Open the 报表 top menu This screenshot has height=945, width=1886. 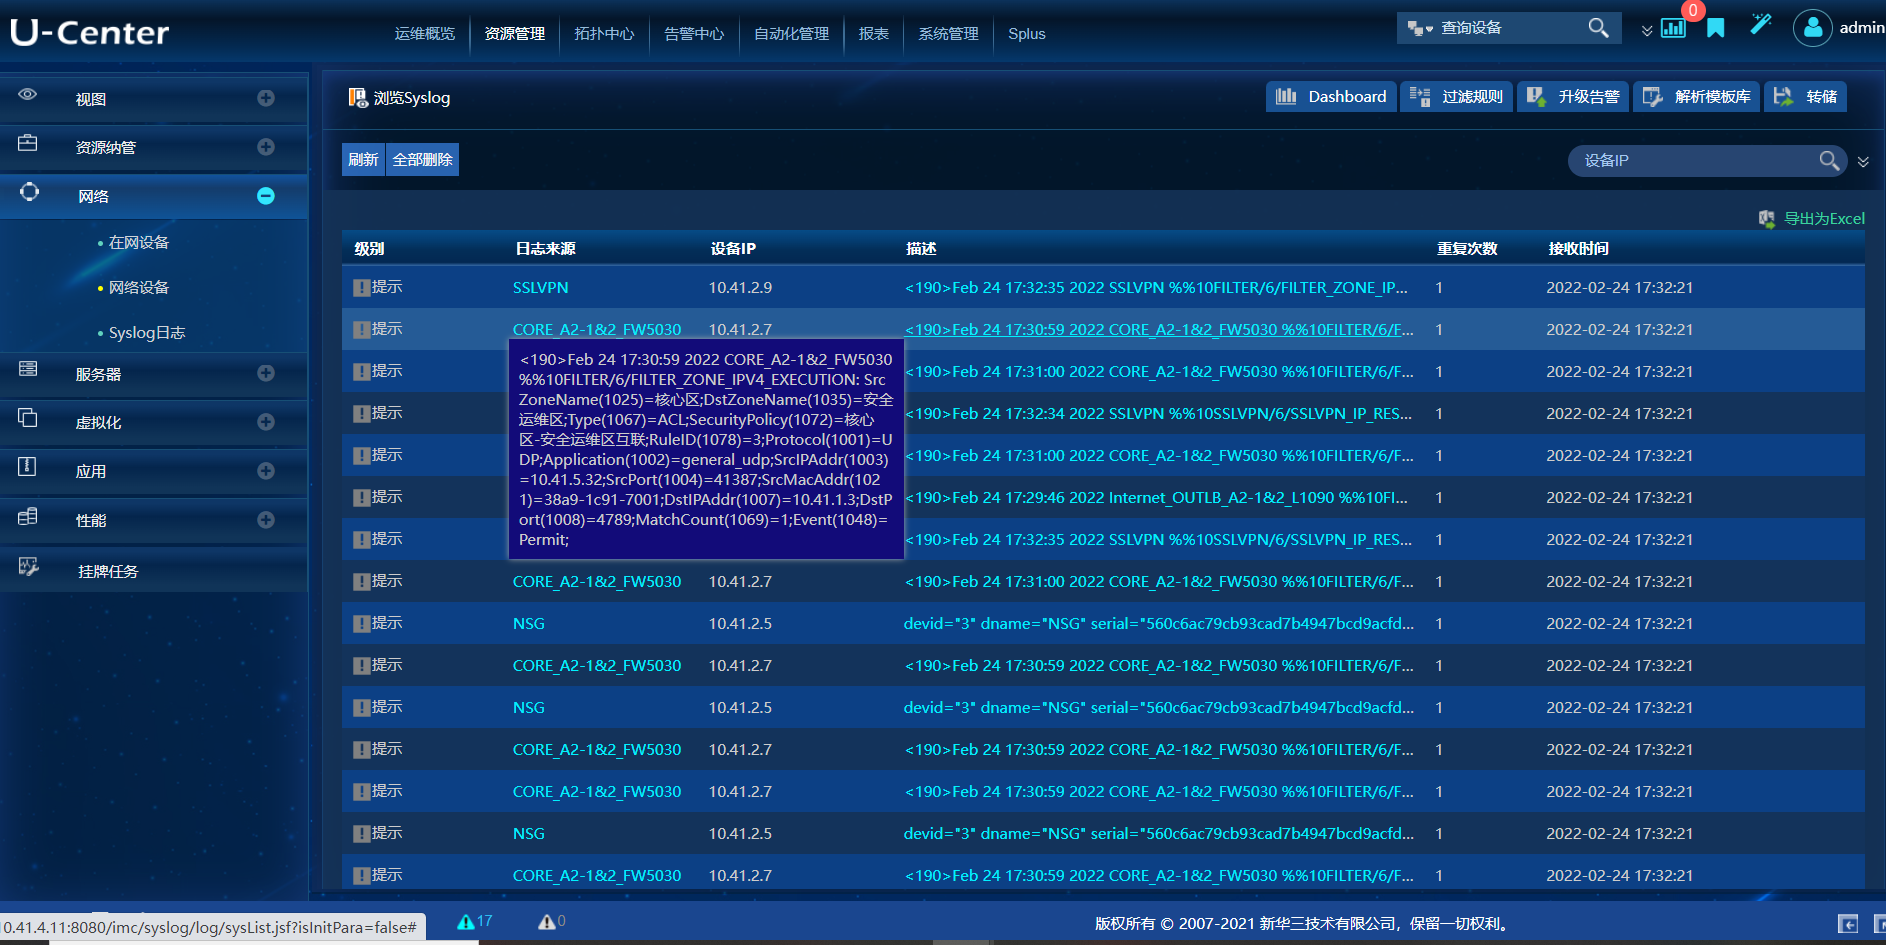[873, 34]
